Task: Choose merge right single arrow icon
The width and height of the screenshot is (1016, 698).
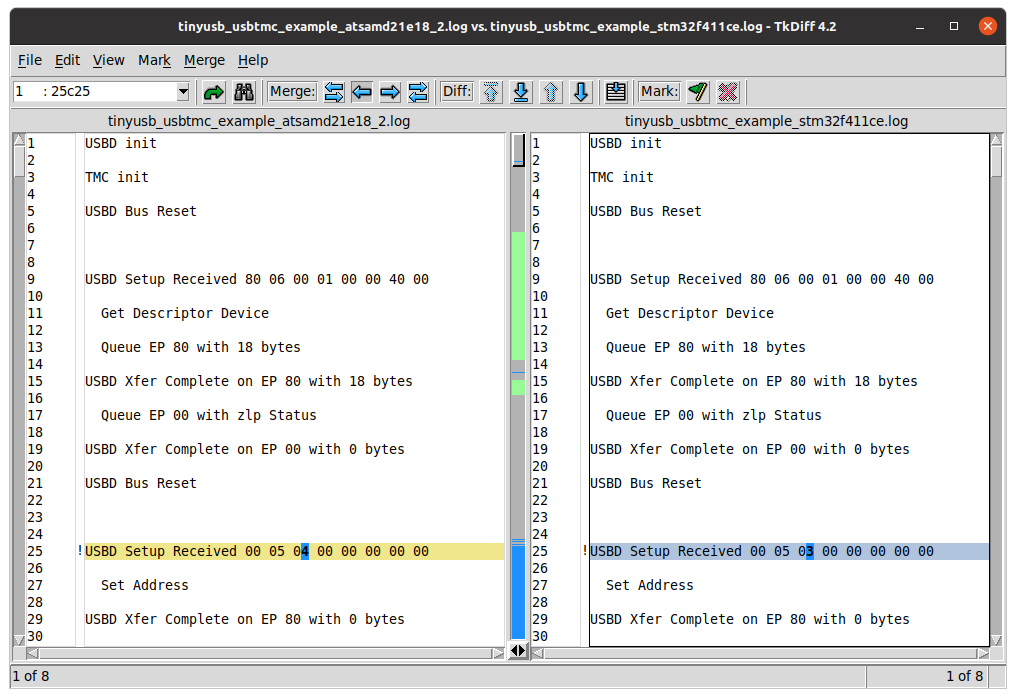Action: [390, 92]
